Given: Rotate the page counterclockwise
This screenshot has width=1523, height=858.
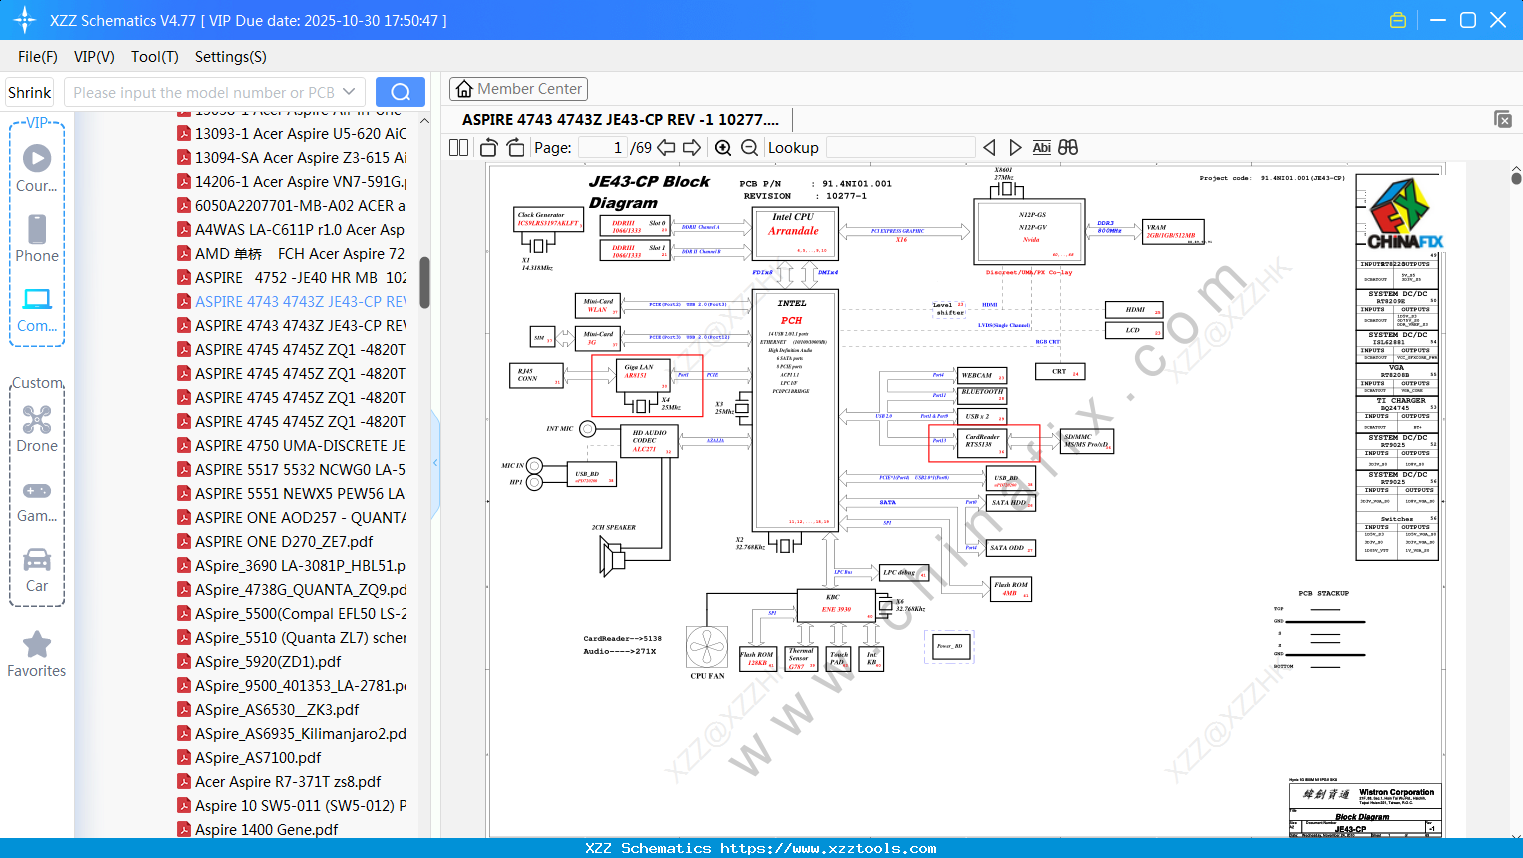Looking at the screenshot, I should point(488,147).
